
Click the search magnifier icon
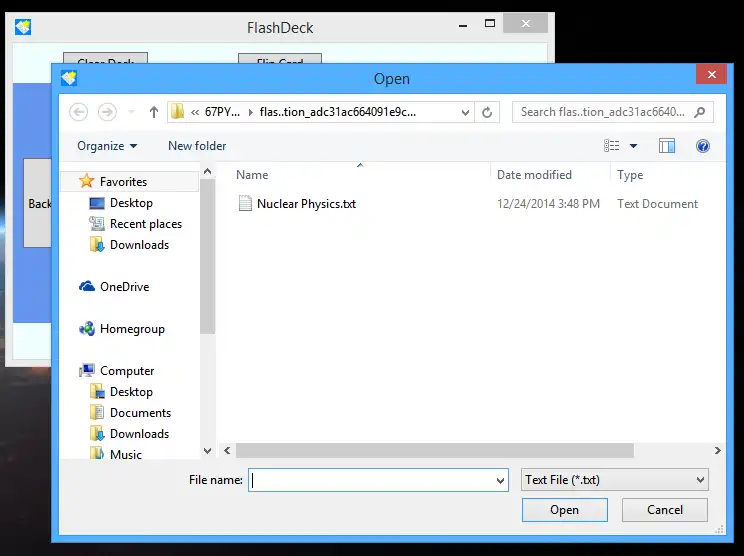(x=699, y=112)
